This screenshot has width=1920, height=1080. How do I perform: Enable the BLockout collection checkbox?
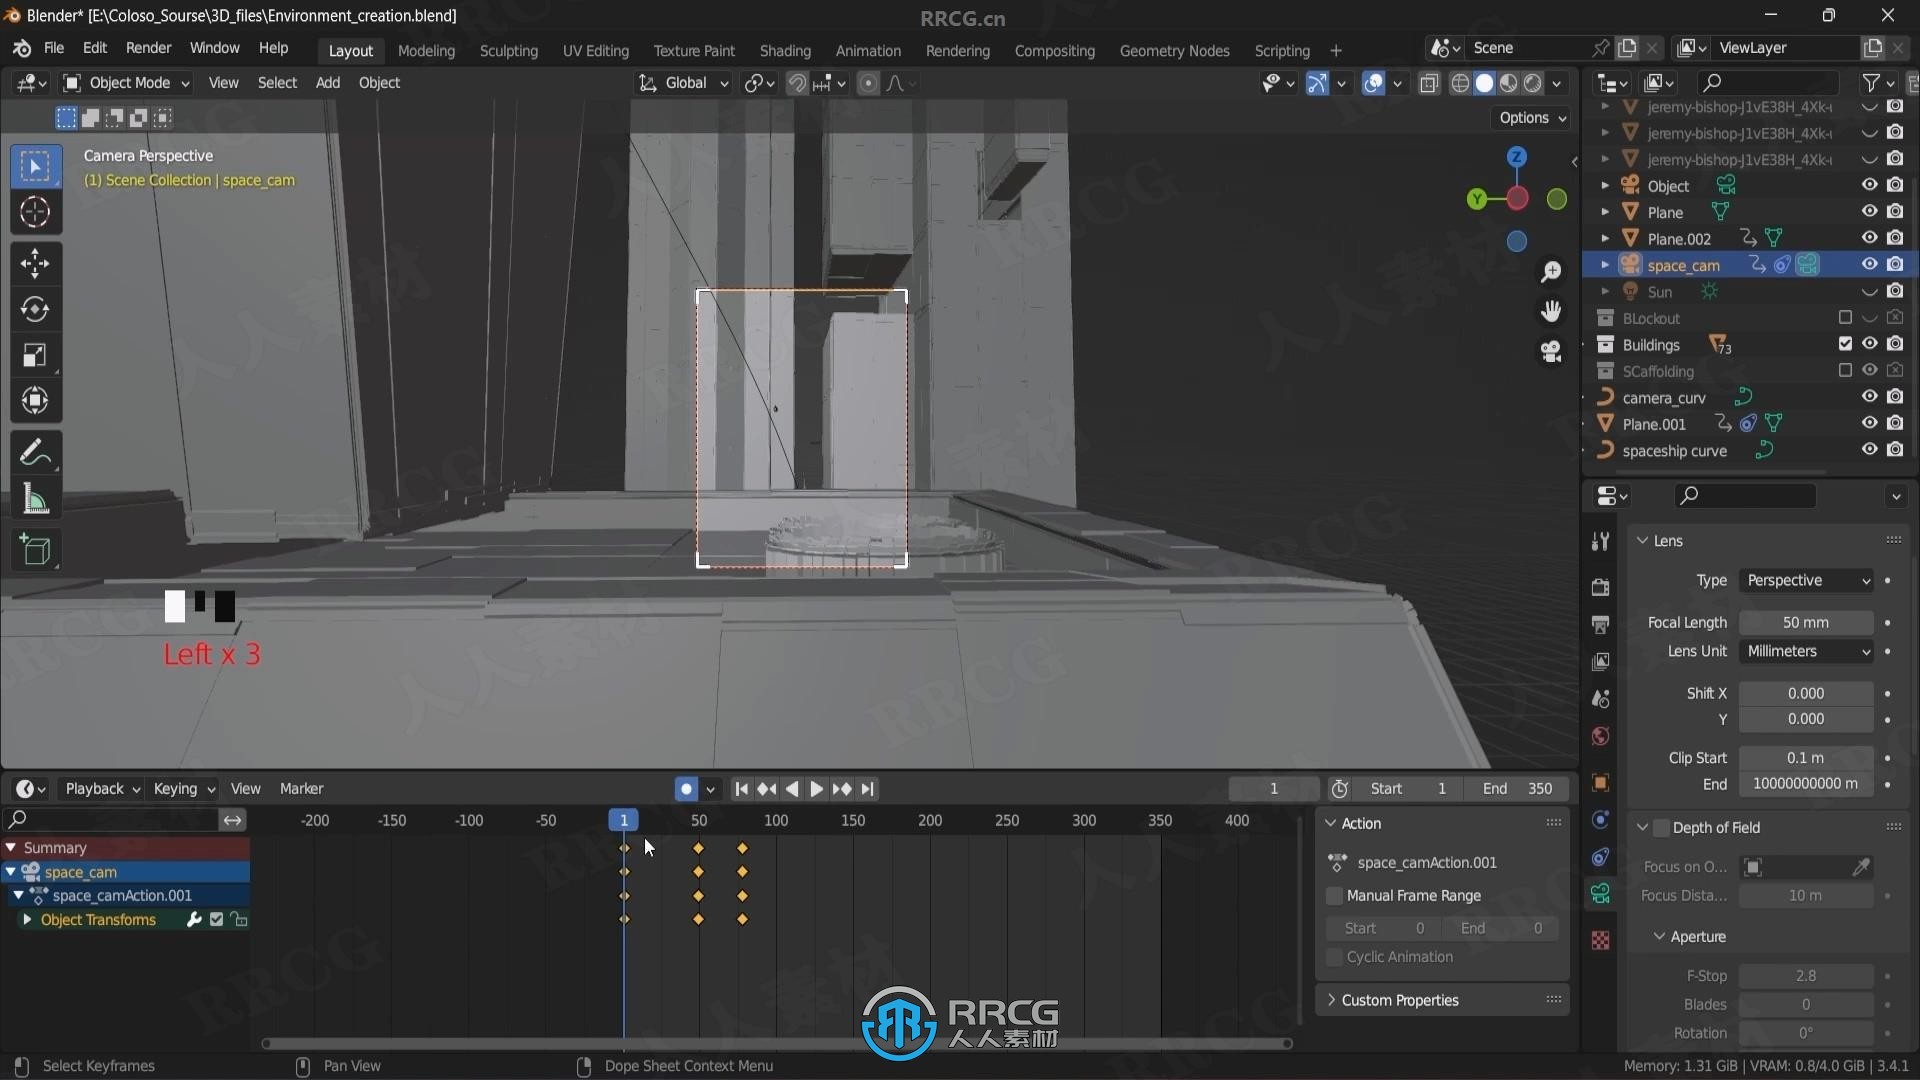click(x=1845, y=318)
